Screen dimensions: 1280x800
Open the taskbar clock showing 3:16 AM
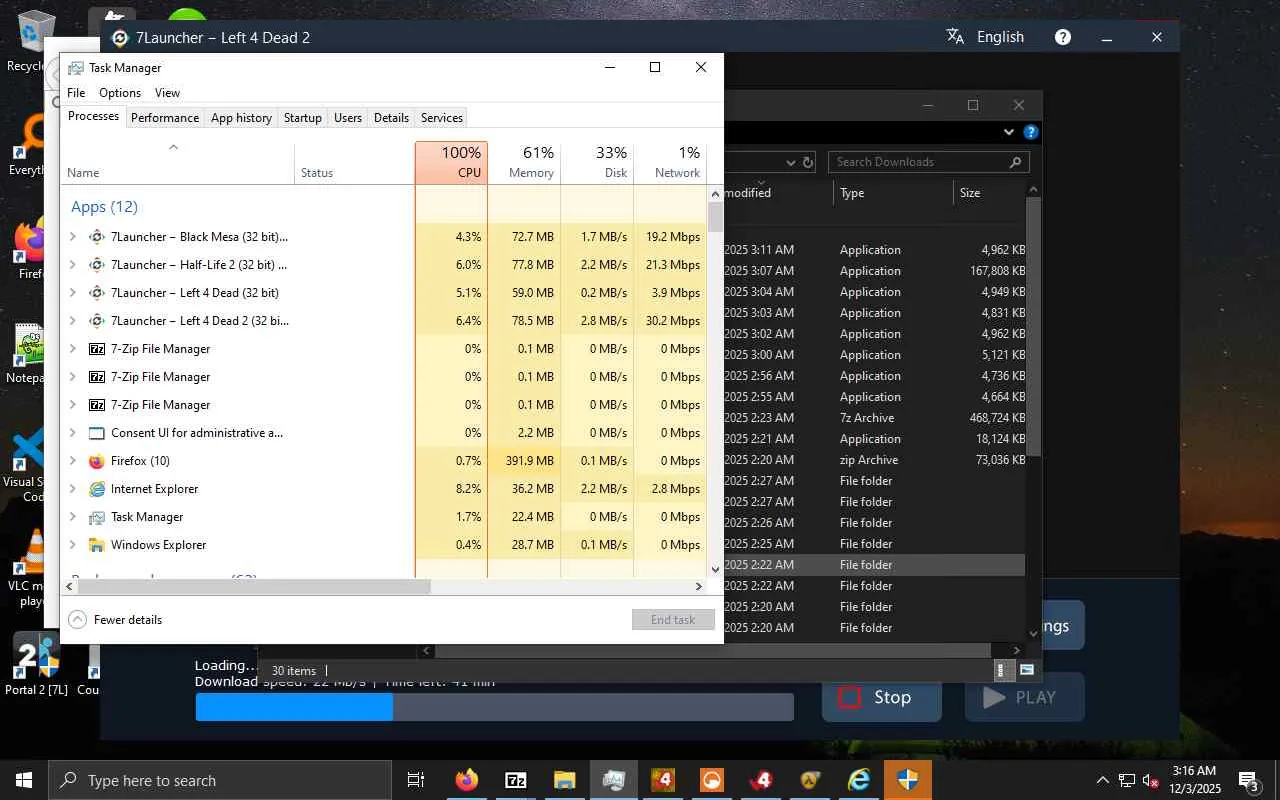1195,780
